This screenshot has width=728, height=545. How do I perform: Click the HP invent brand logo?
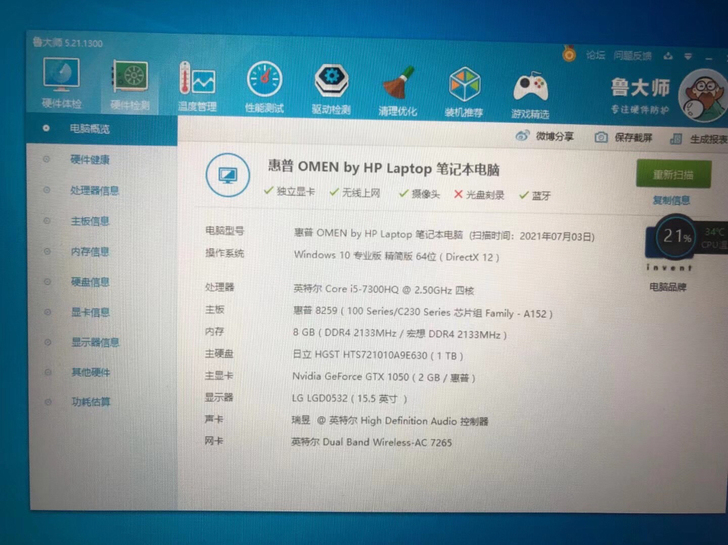[x=669, y=248]
